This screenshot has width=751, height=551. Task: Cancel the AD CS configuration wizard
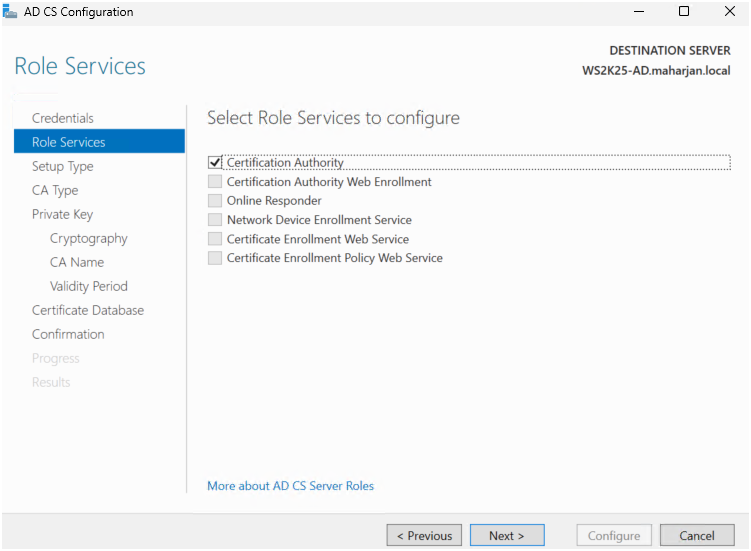pos(697,535)
